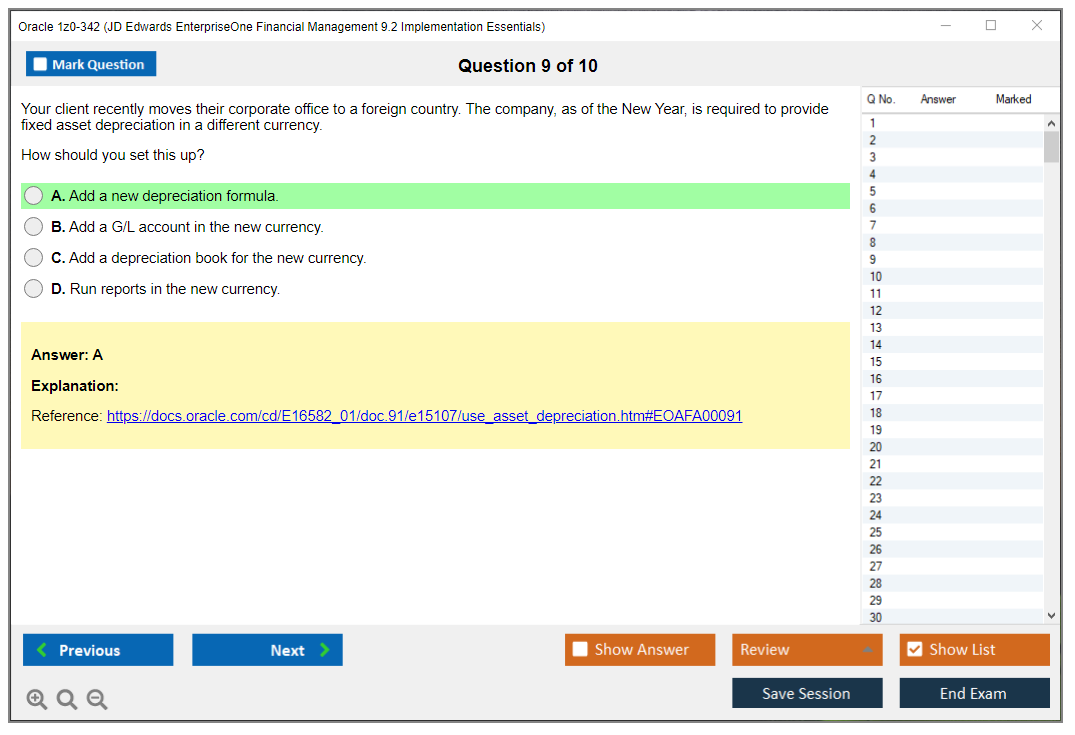Click the Save Session button
This screenshot has width=1075, height=735.
806,693
